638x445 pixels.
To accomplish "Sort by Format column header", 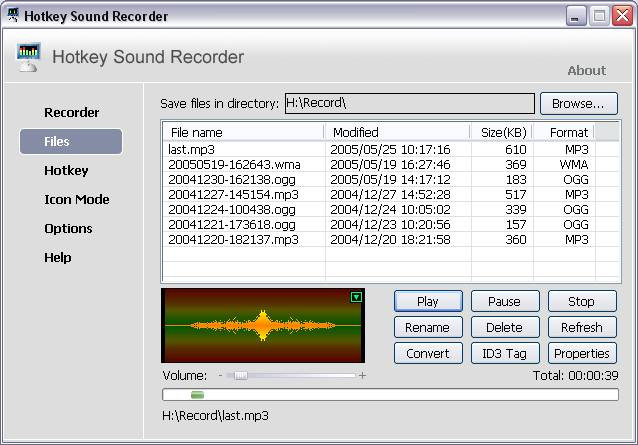I will [564, 133].
